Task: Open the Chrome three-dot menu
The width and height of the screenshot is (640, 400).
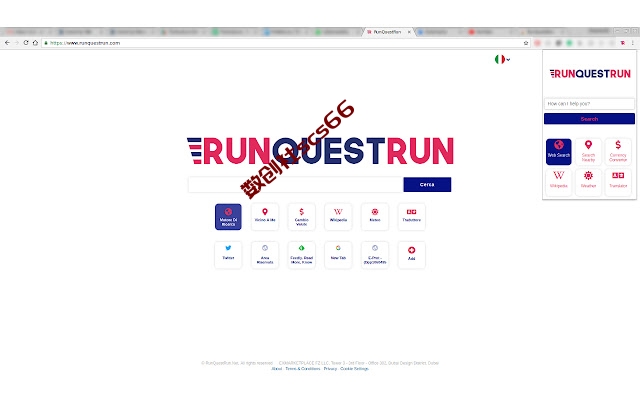Action: (x=633, y=43)
